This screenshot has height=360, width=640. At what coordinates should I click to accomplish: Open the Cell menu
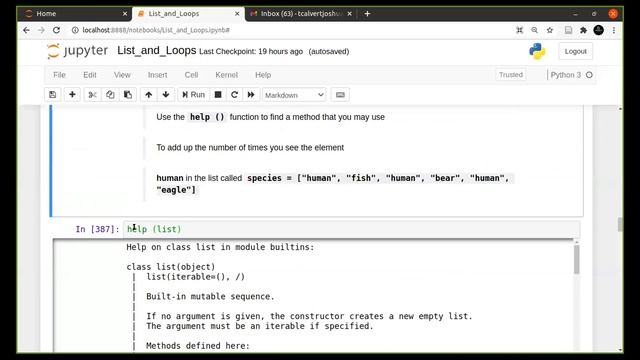pyautogui.click(x=191, y=75)
